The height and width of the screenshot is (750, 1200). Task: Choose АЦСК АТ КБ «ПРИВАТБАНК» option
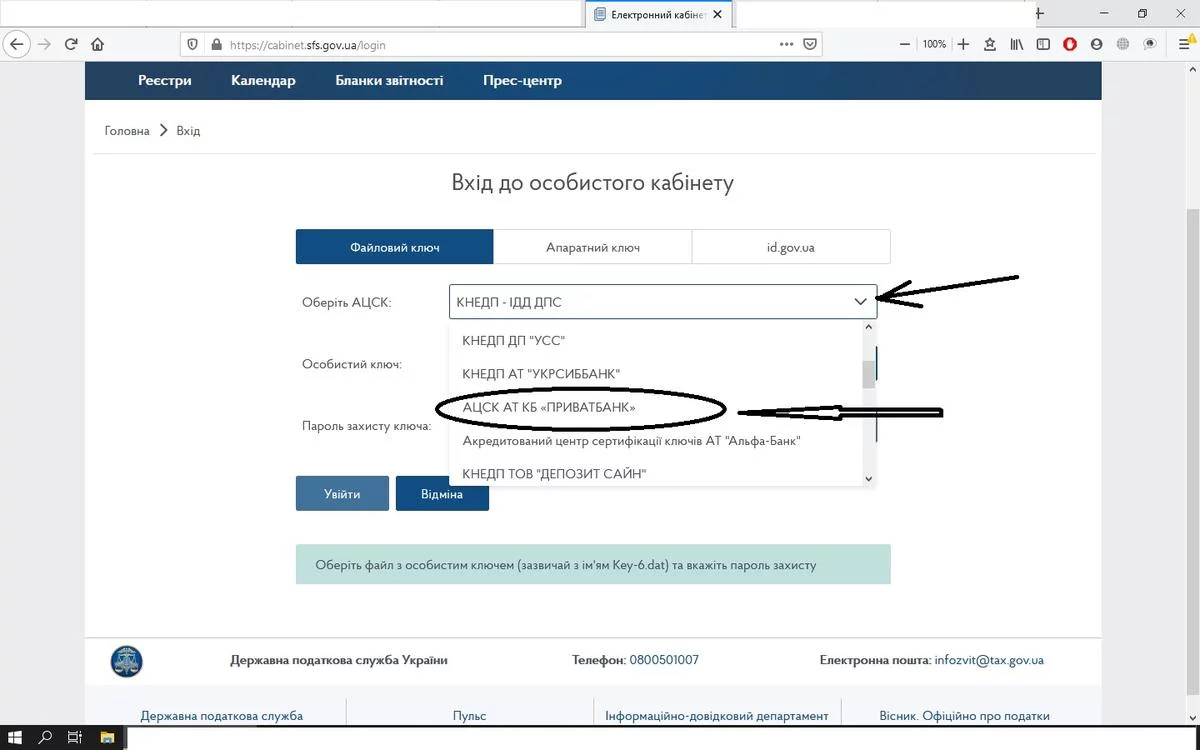point(655,408)
